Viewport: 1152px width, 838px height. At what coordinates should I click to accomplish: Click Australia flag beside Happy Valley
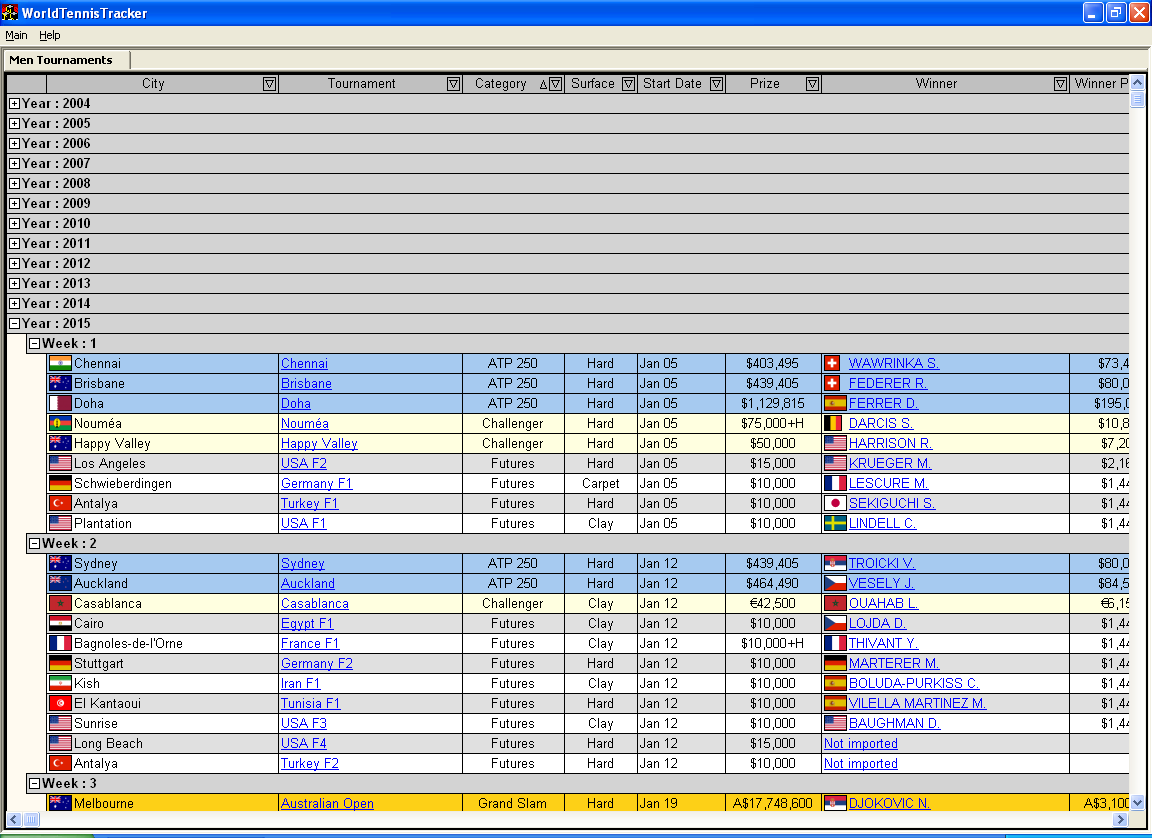[60, 444]
